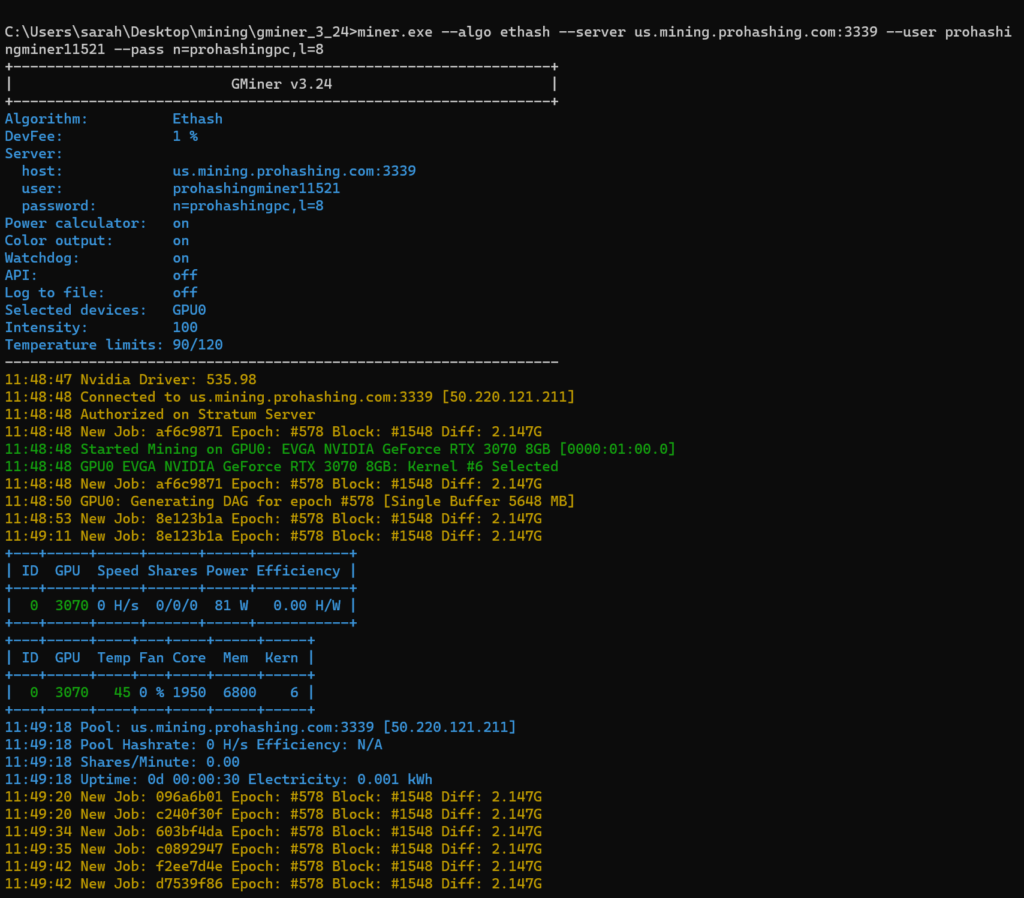Image resolution: width=1024 pixels, height=898 pixels.
Task: Click the 'Selected devices:' value 'GPU0'
Action: 189,310
